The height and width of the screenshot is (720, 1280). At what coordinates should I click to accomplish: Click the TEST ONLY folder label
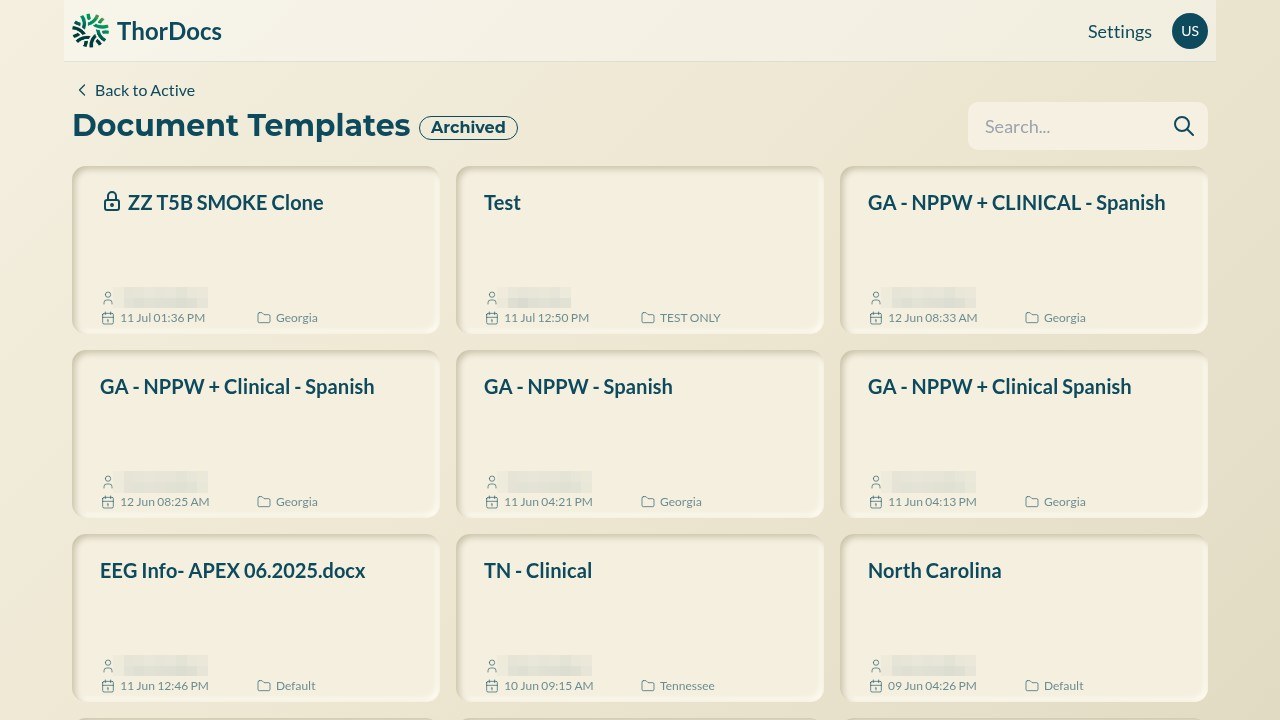(x=690, y=318)
